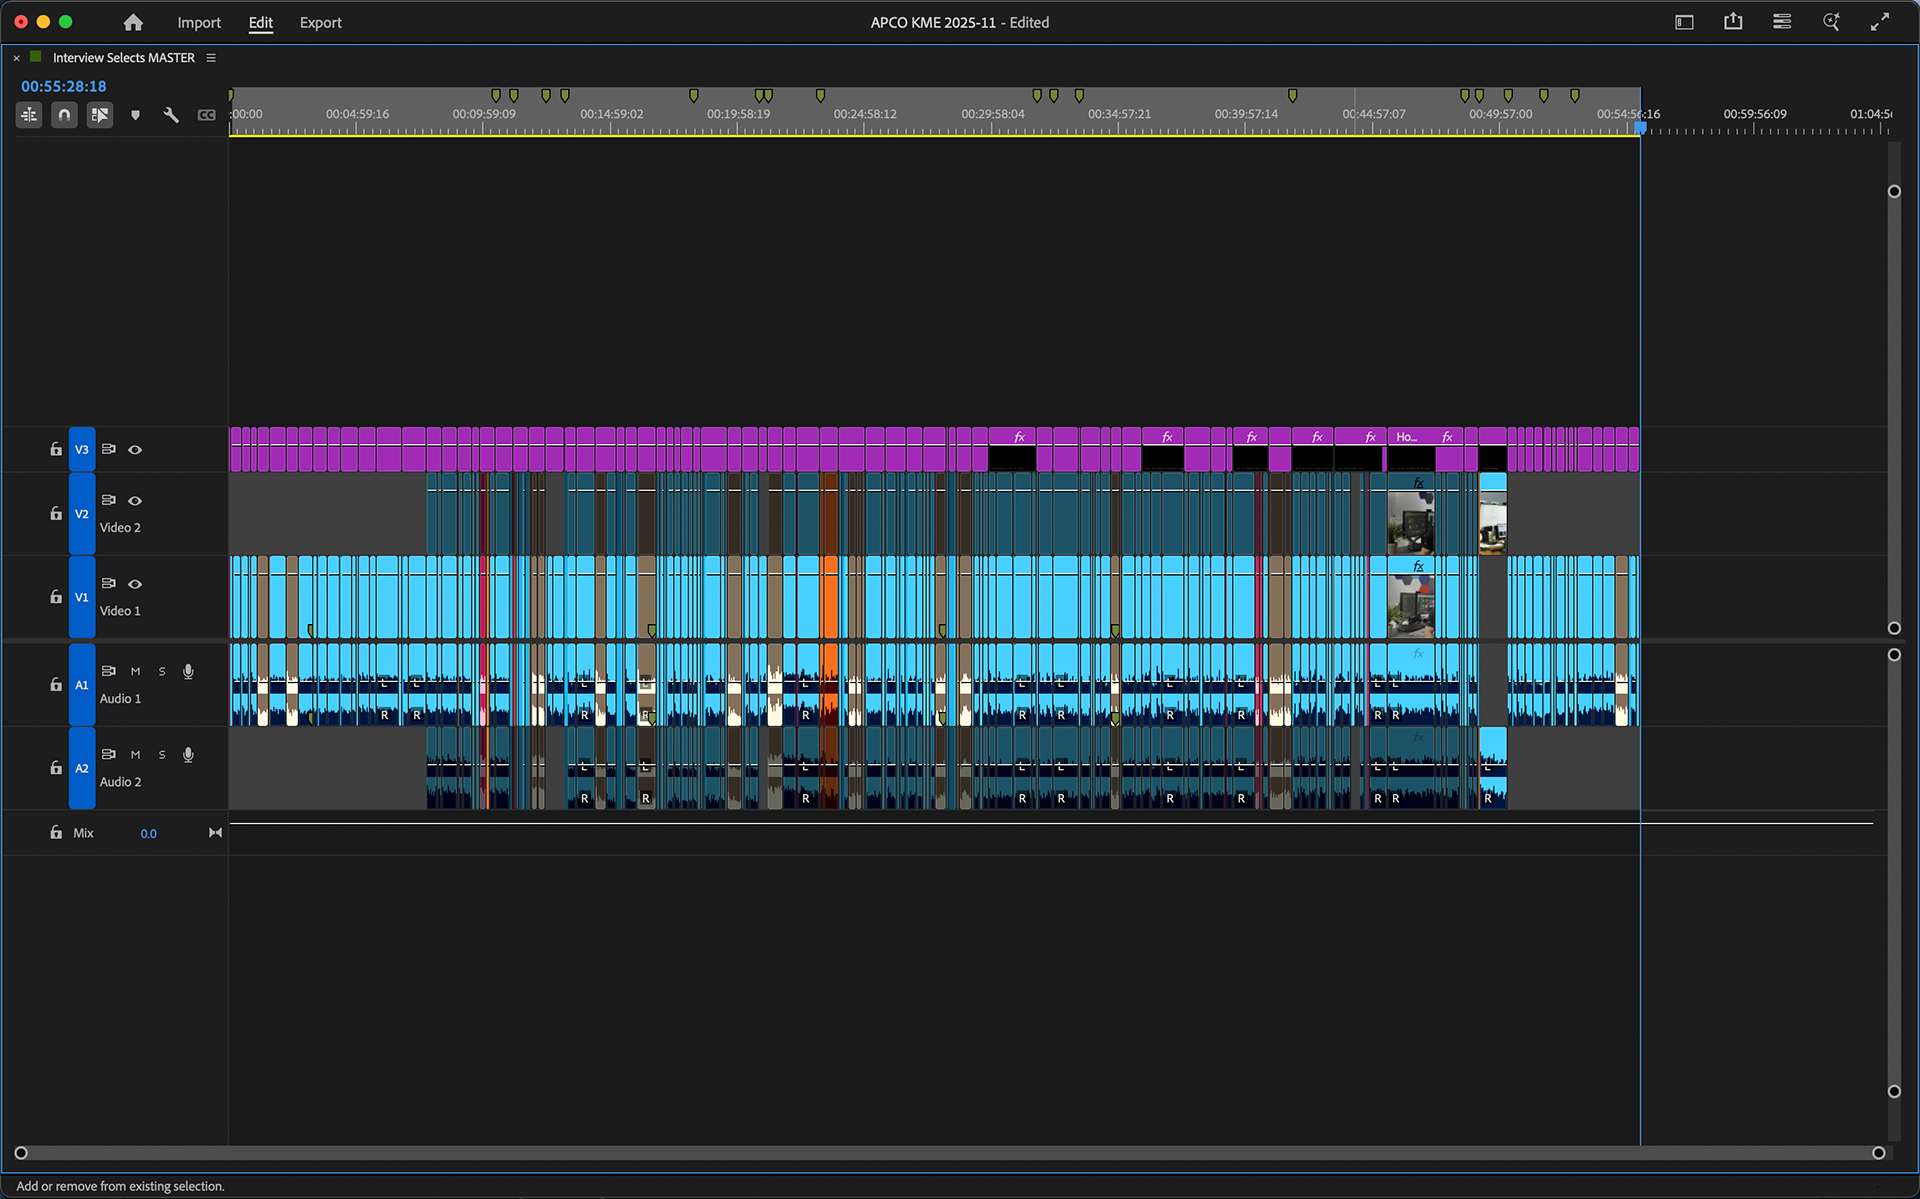The image size is (1920, 1199).
Task: Click the fullscreen expand arrows in the title bar
Action: 1881,21
